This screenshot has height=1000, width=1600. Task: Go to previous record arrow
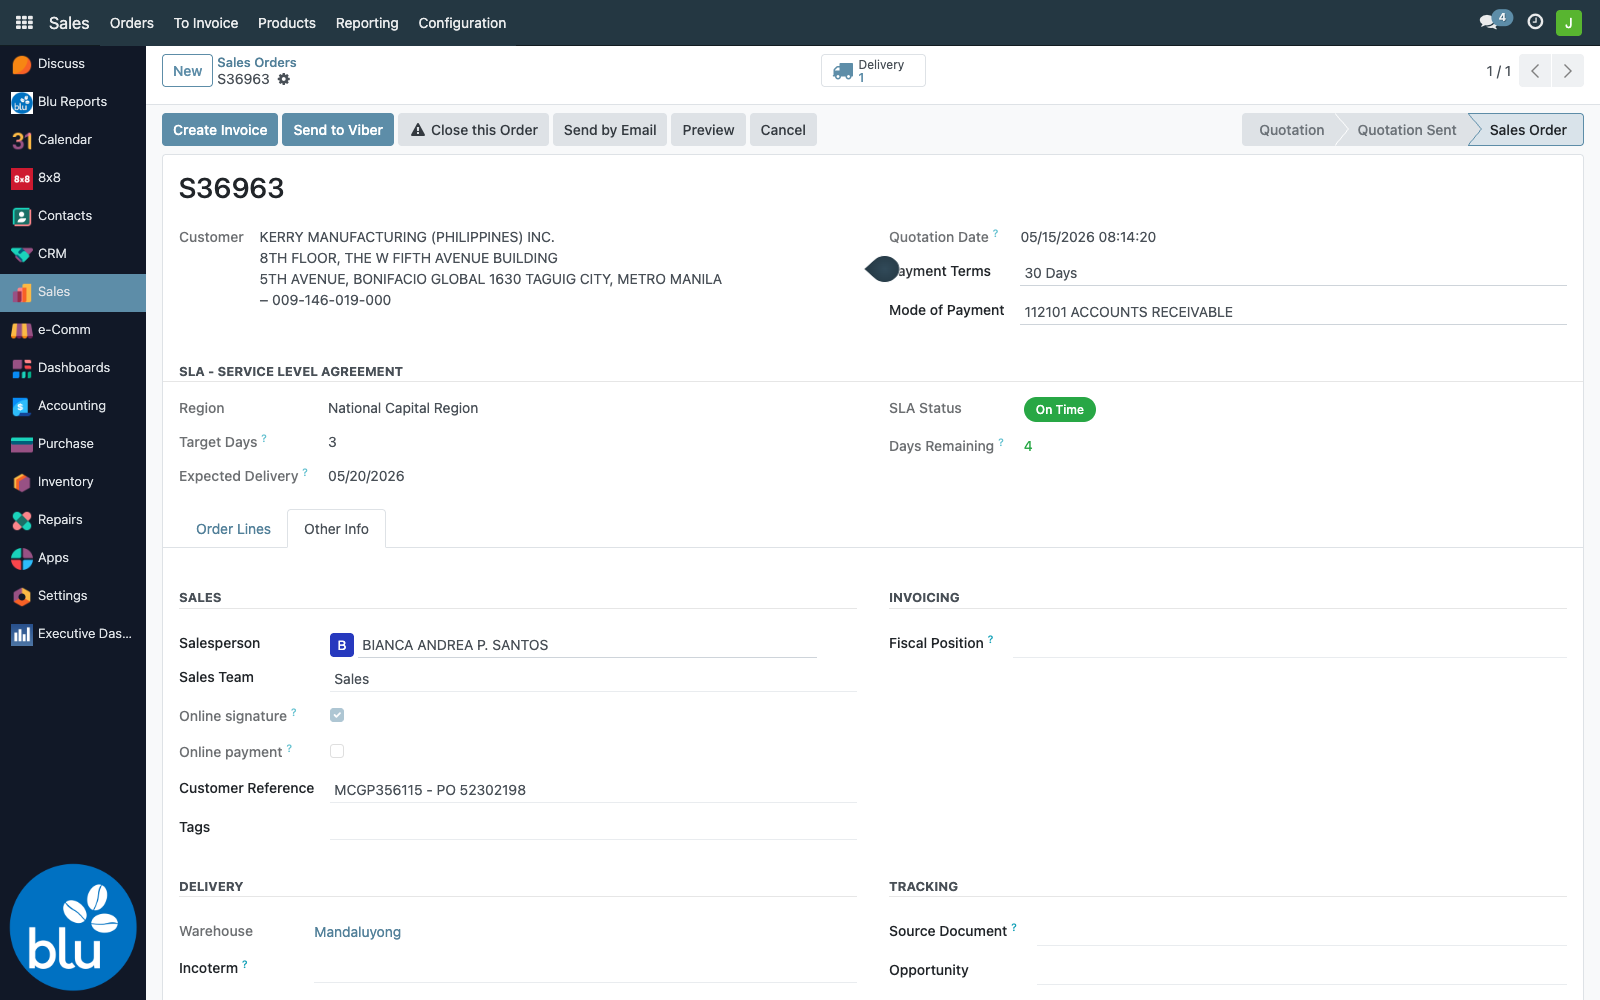tap(1535, 71)
